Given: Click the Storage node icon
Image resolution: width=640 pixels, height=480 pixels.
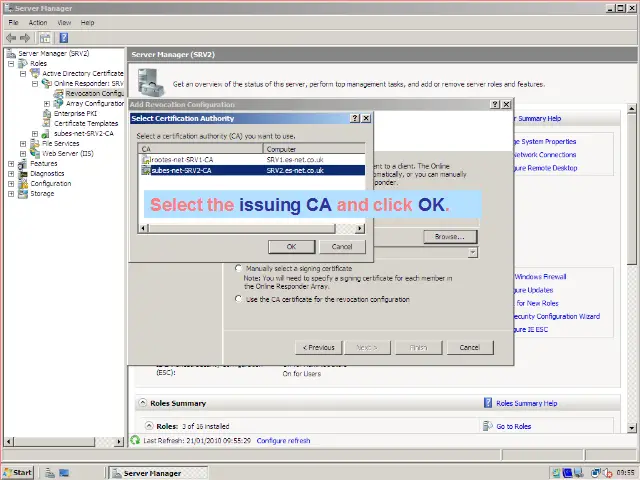Looking at the screenshot, I should coord(23,193).
